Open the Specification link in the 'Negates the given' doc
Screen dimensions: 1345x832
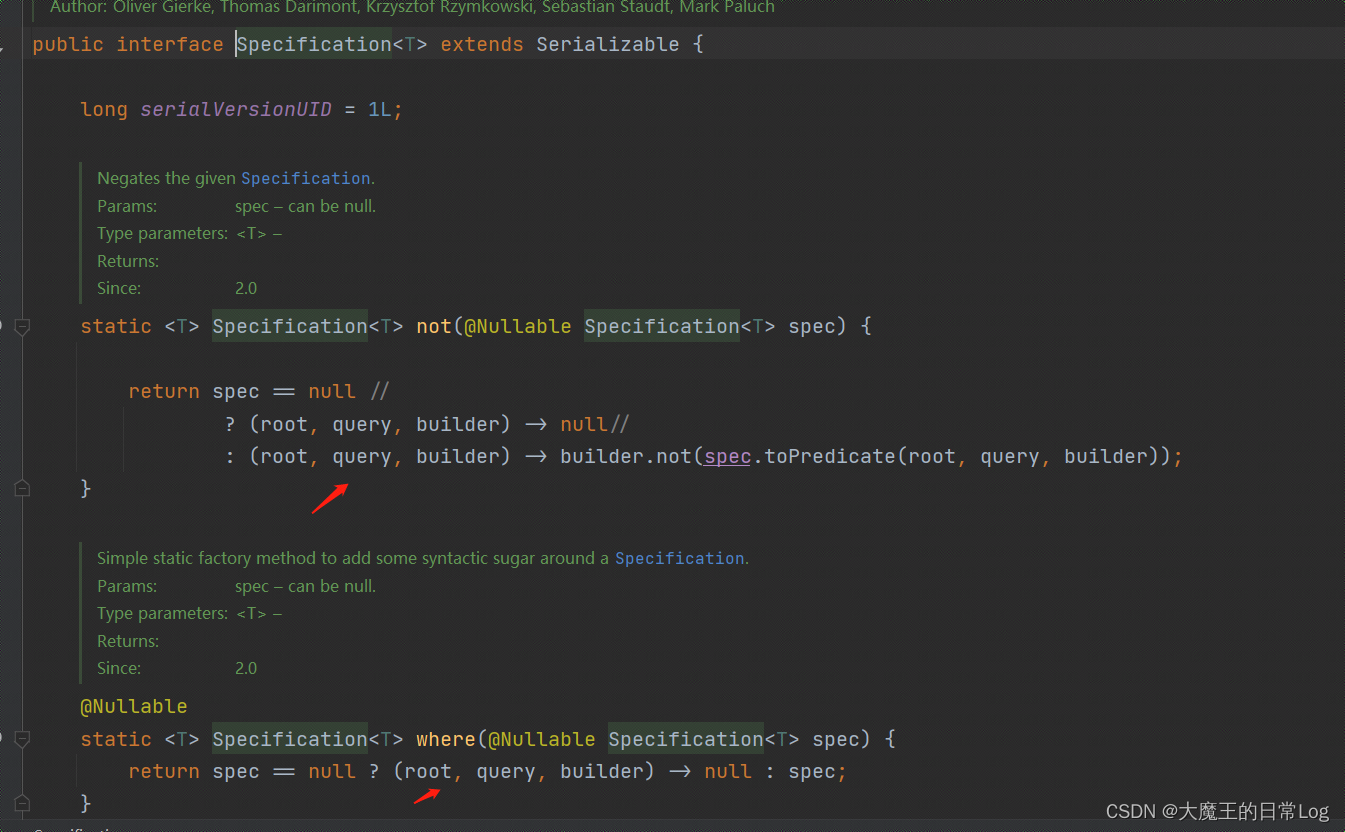[x=306, y=178]
